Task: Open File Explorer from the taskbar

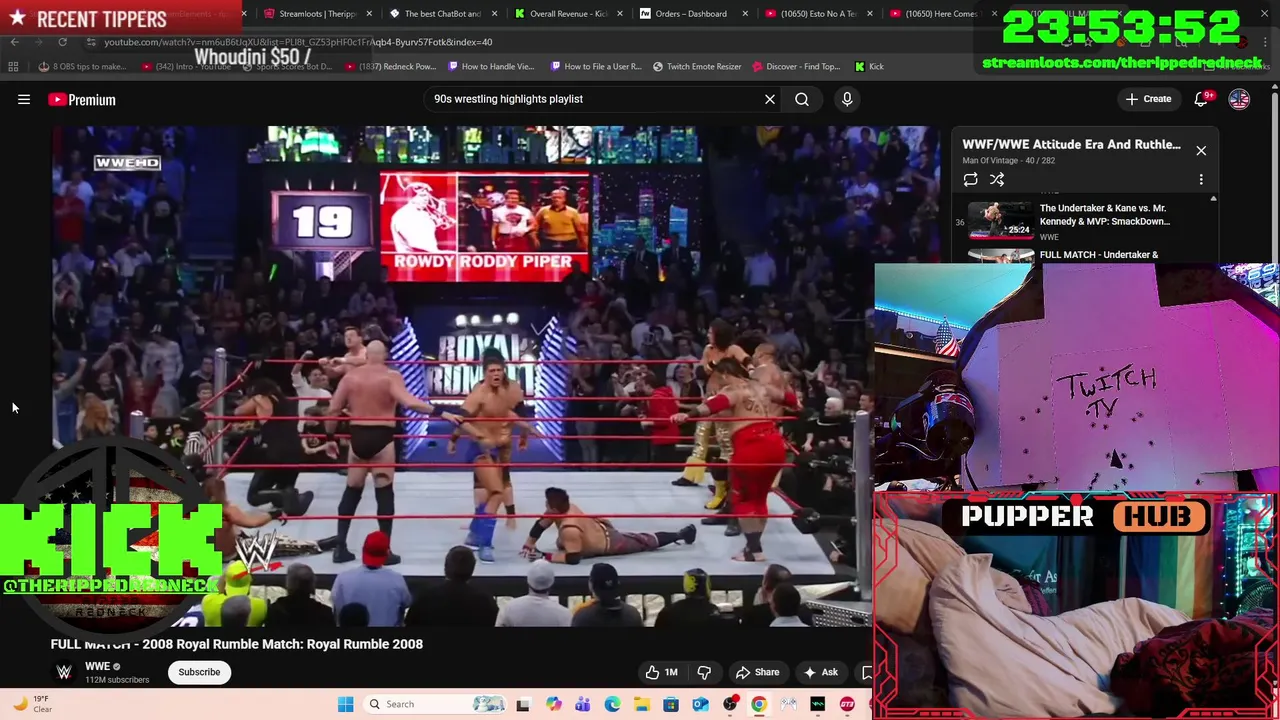Action: pos(642,704)
